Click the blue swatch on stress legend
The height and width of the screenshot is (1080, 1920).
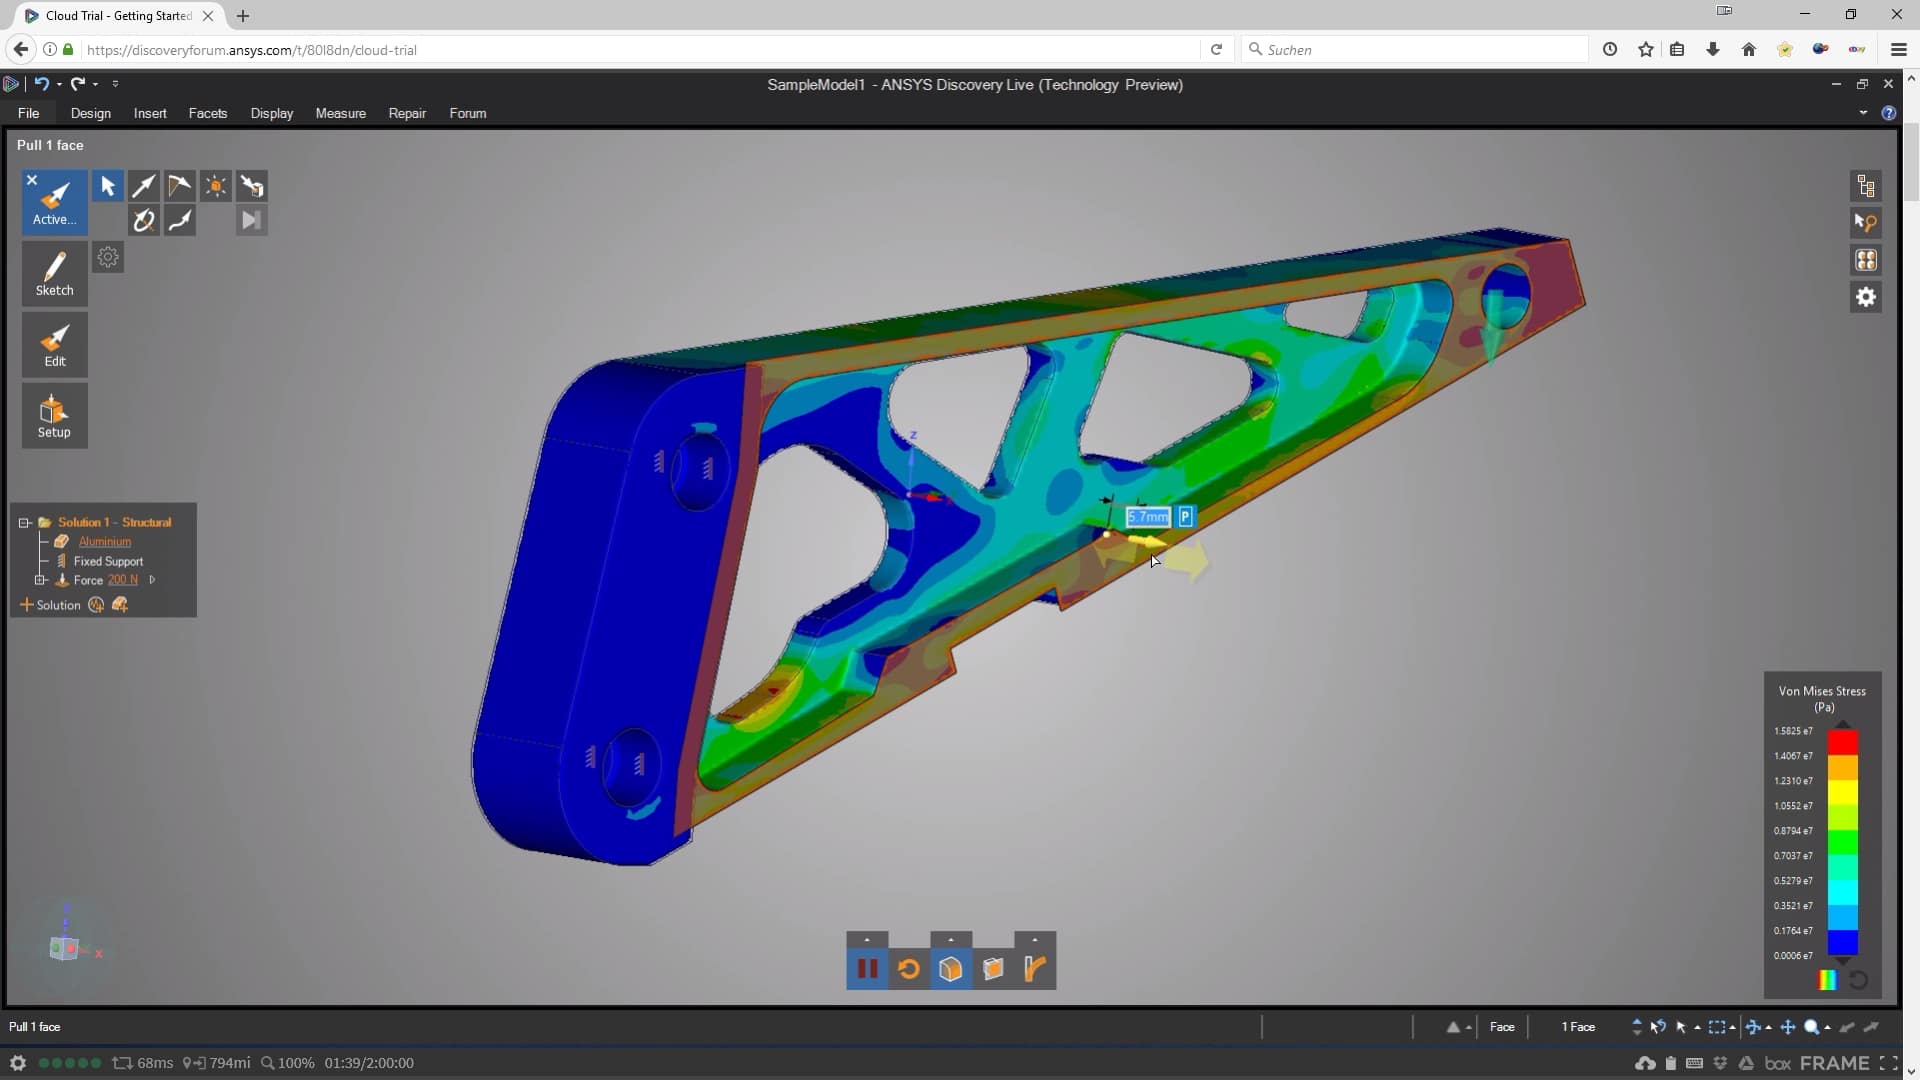(1843, 943)
